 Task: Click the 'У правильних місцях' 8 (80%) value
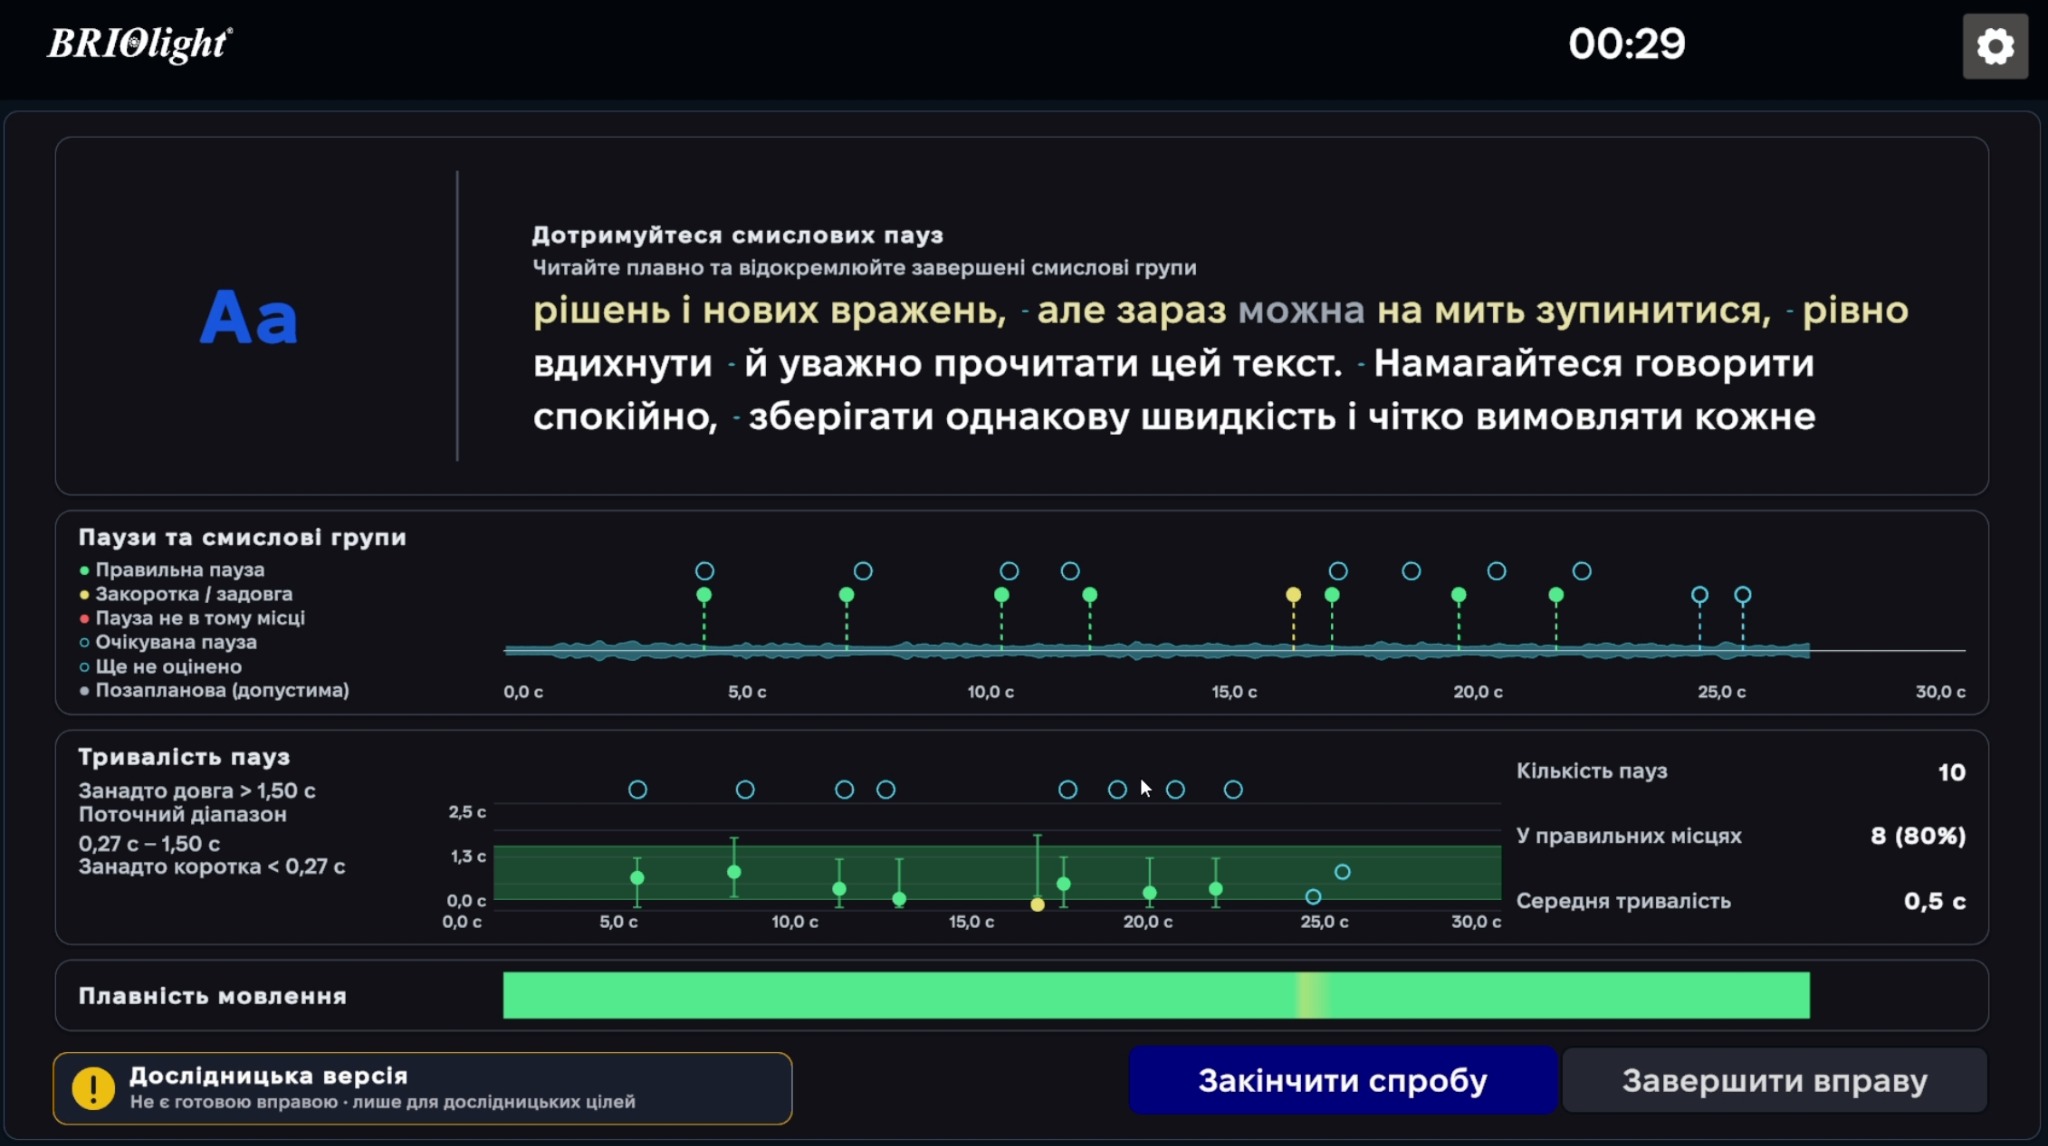coord(1917,836)
